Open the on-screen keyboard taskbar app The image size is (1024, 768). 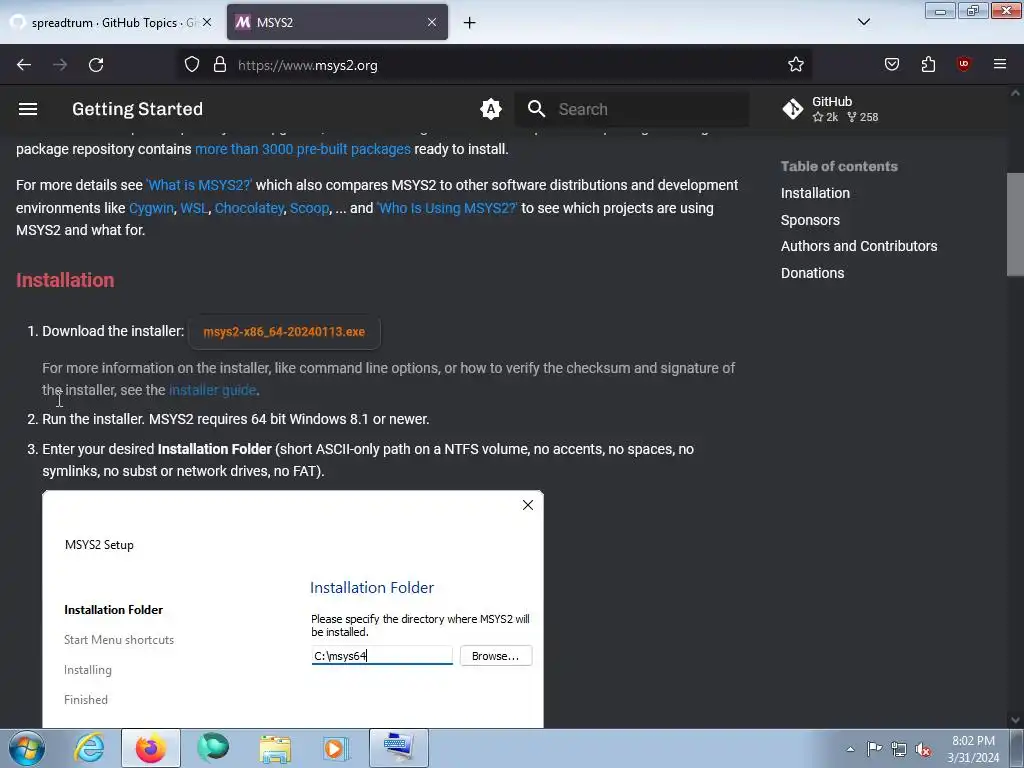click(399, 748)
